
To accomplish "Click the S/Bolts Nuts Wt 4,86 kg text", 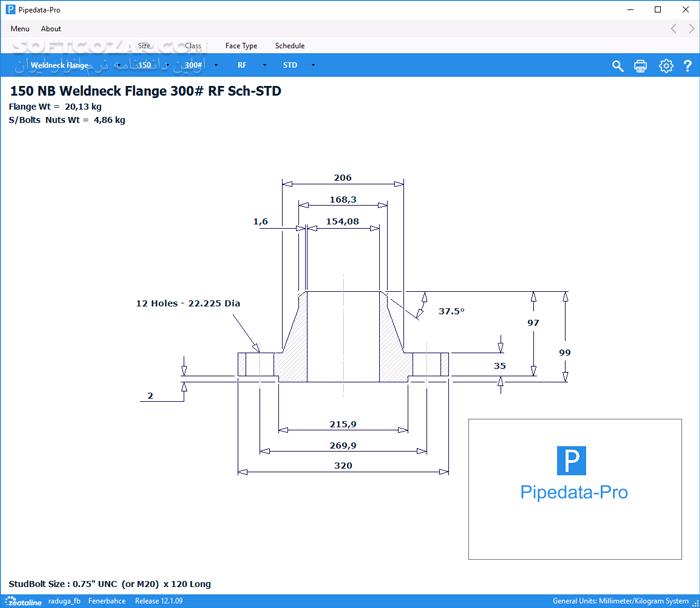I will pyautogui.click(x=67, y=120).
